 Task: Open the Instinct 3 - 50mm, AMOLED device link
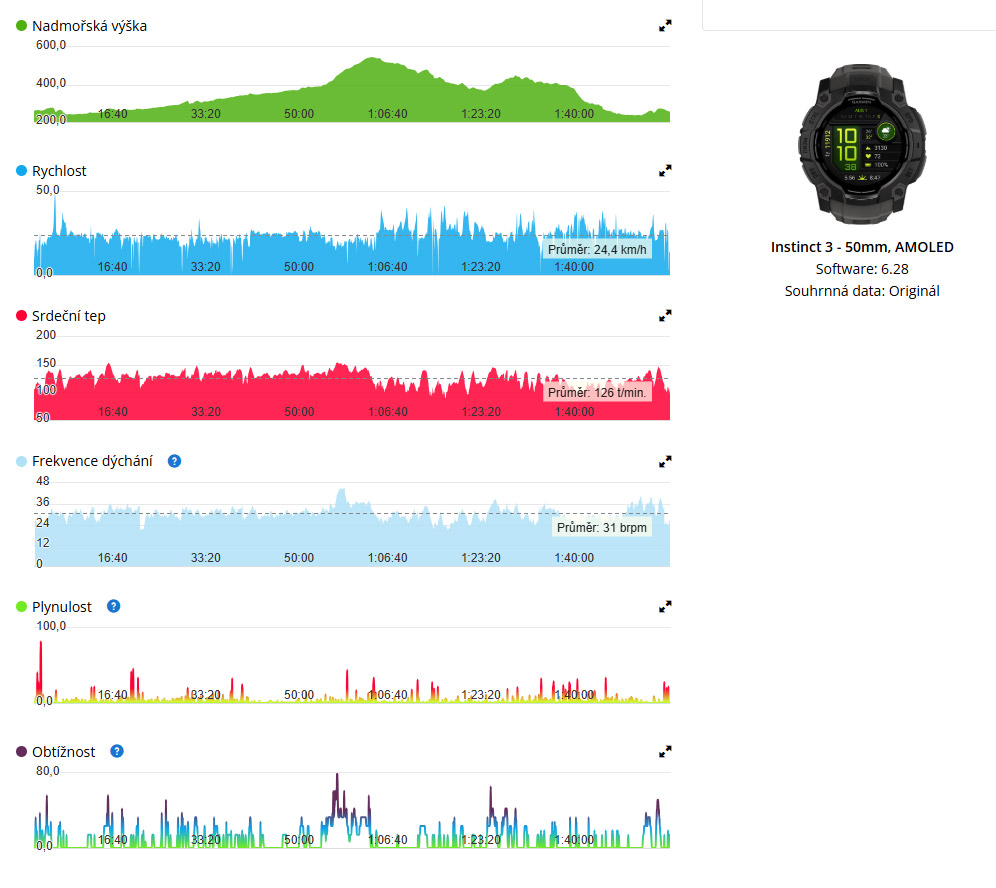point(861,247)
